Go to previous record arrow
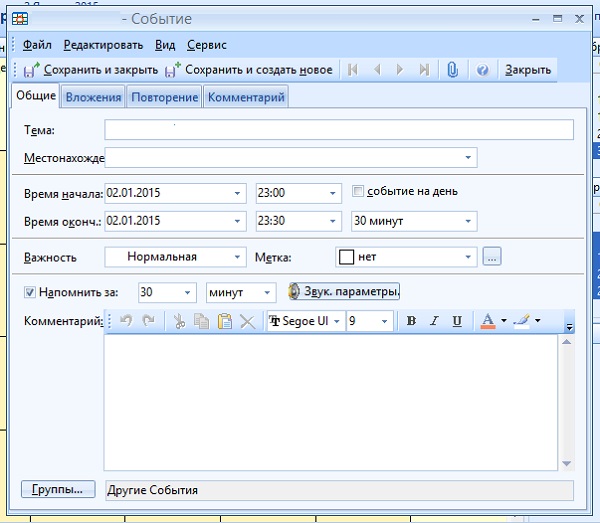 [x=377, y=70]
